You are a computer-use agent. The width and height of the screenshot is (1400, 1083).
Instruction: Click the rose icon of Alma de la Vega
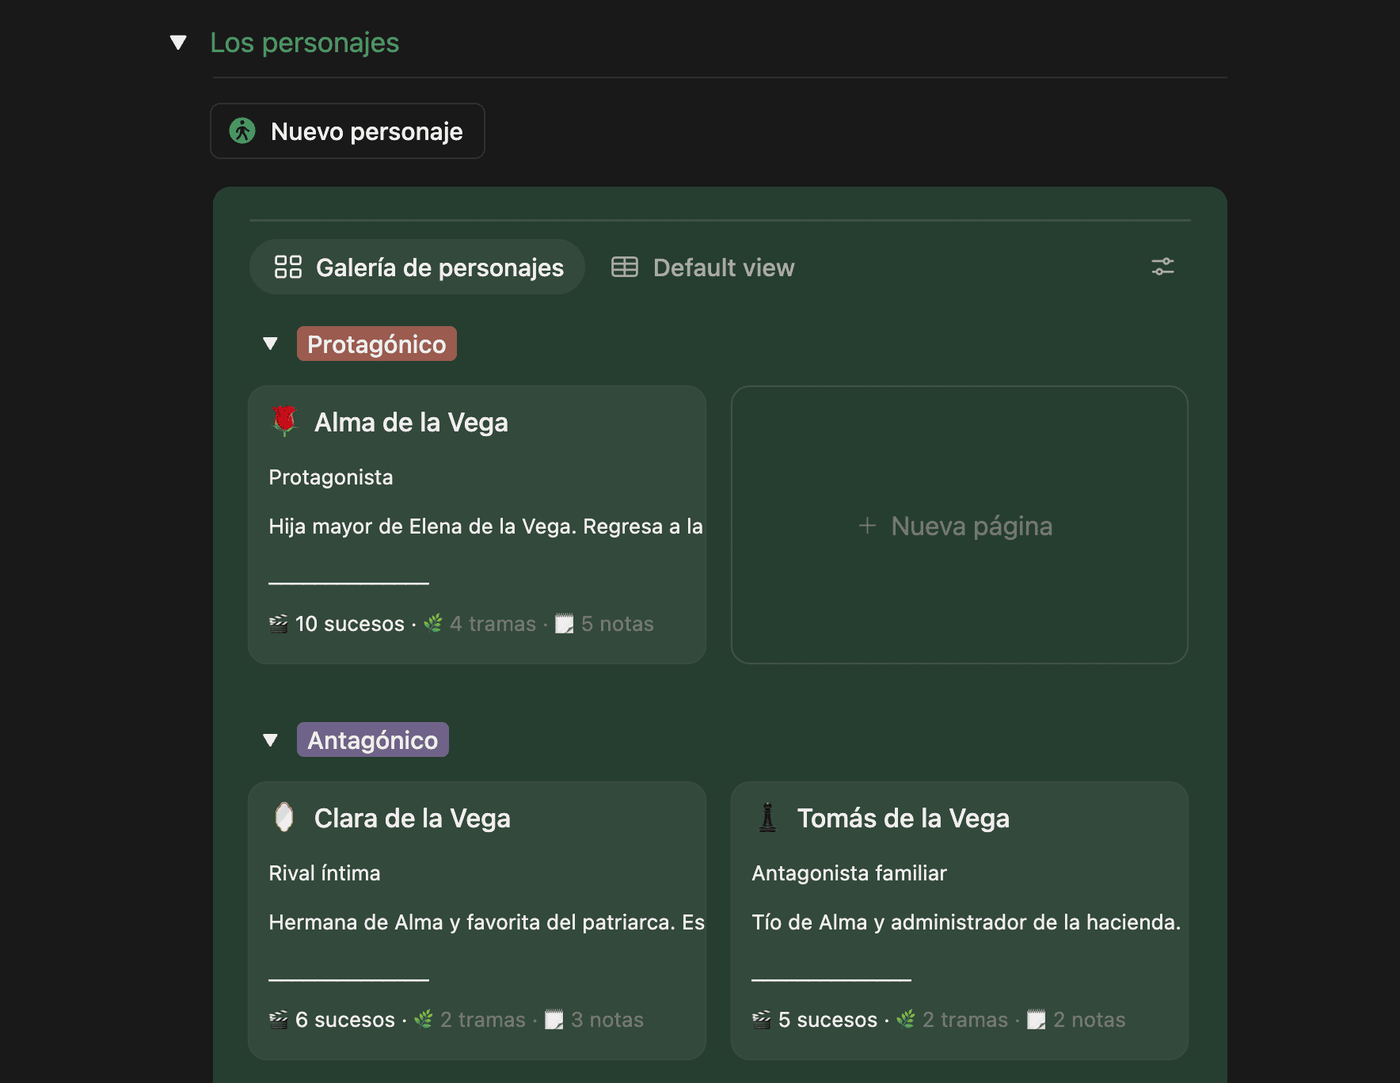click(284, 421)
